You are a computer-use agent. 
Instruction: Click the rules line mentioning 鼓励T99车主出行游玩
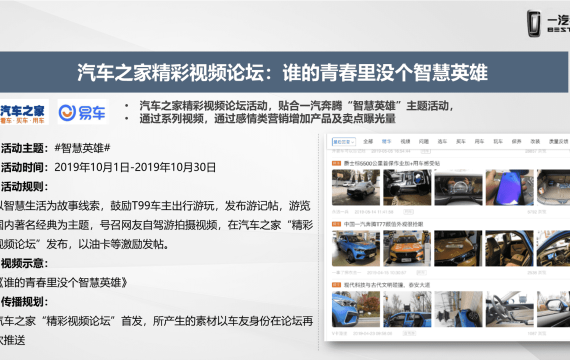tap(155, 206)
